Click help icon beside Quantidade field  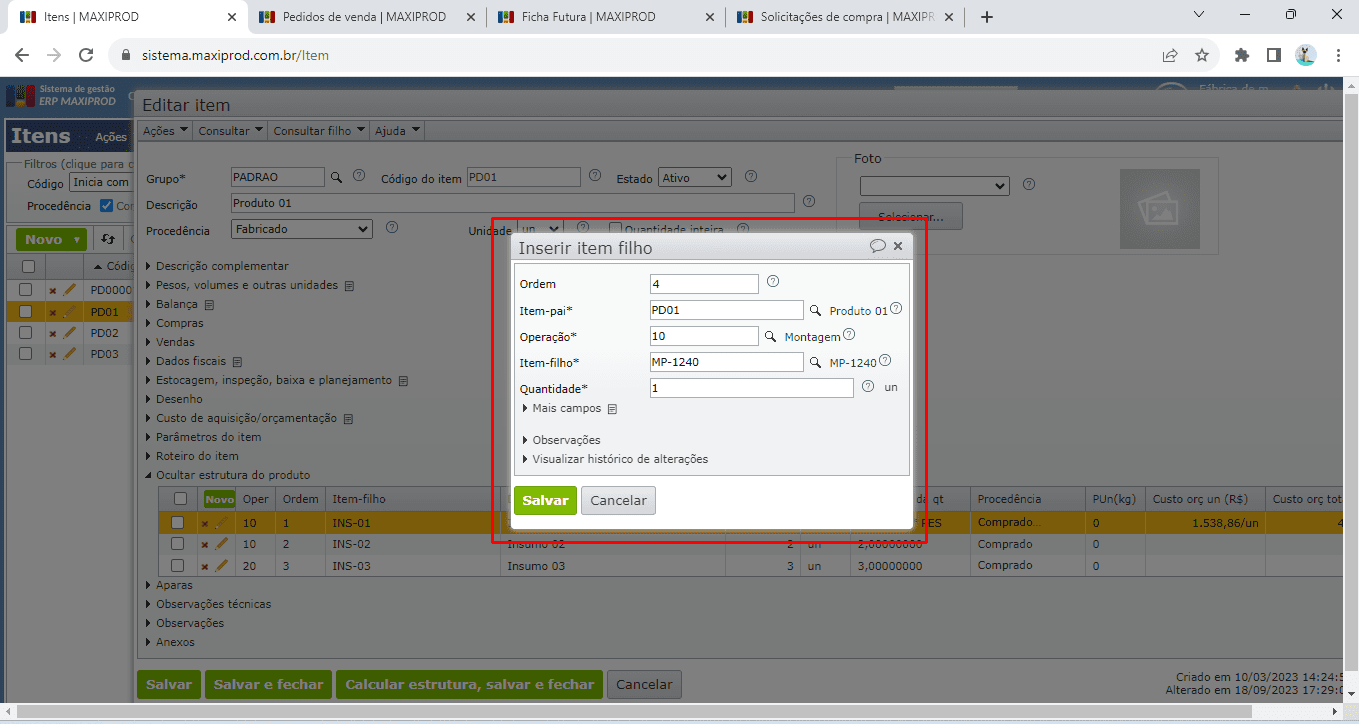pos(867,387)
